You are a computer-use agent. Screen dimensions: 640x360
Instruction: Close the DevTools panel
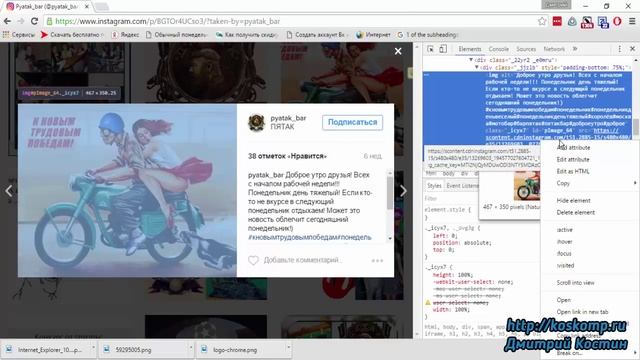632,49
